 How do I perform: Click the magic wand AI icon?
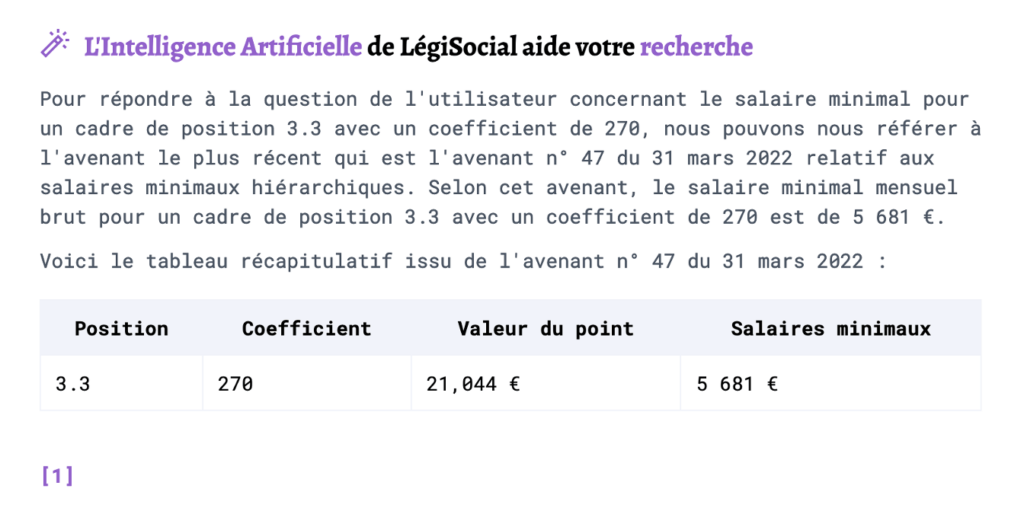click(54, 44)
